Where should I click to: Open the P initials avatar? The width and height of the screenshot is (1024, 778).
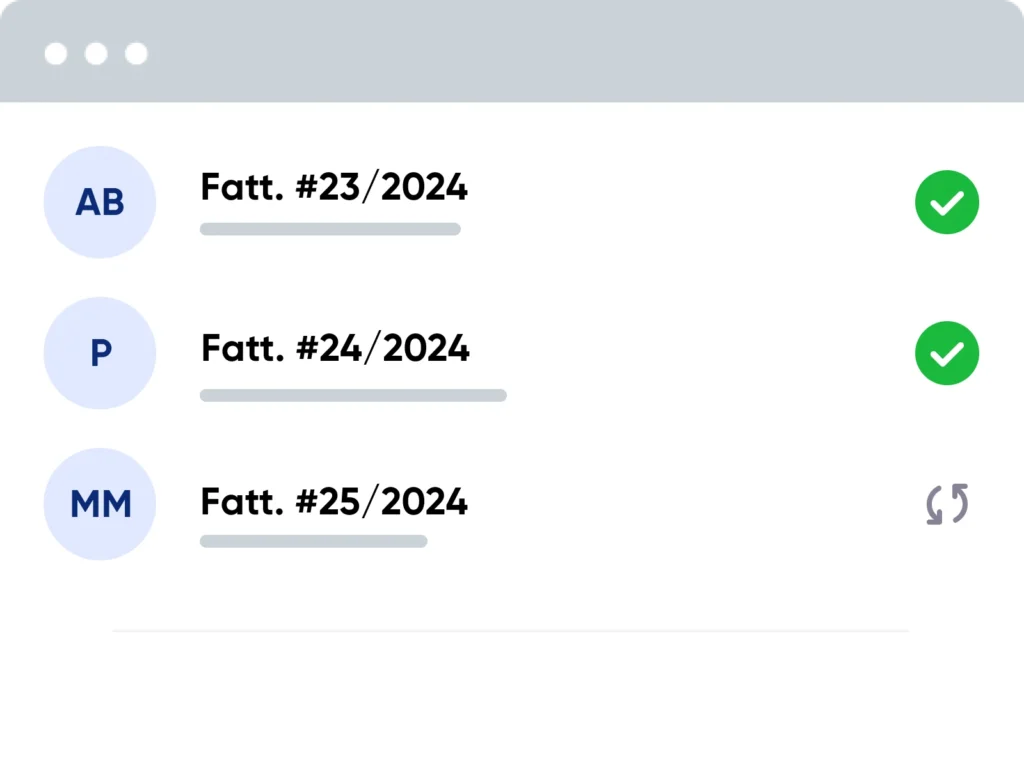(100, 353)
